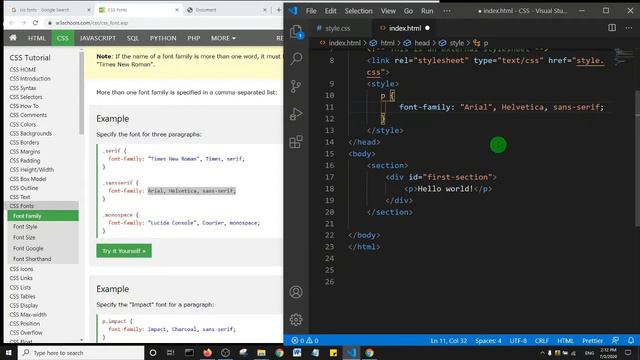Open editor More Actions ellipsis

629,28
